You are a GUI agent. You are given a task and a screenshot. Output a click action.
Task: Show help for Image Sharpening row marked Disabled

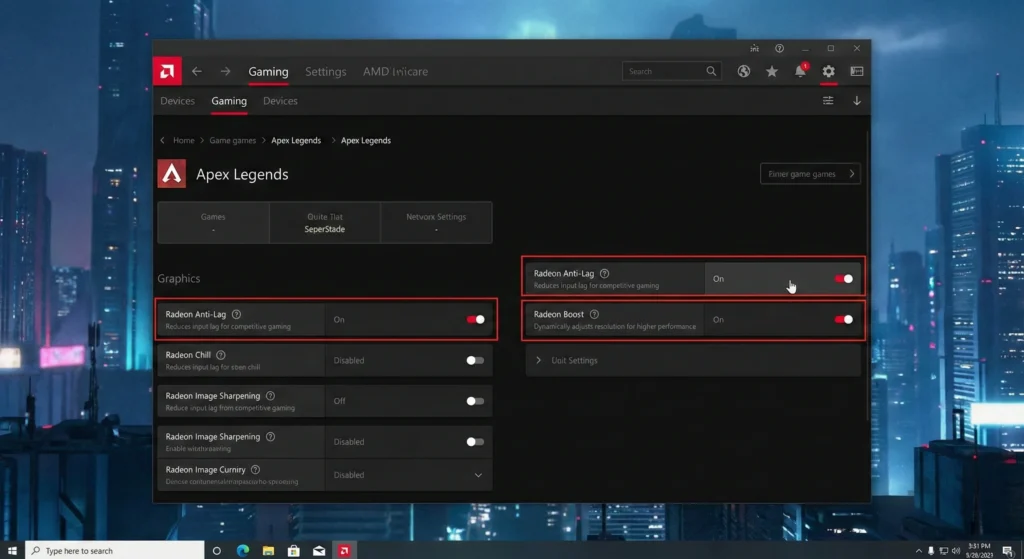pyautogui.click(x=270, y=436)
